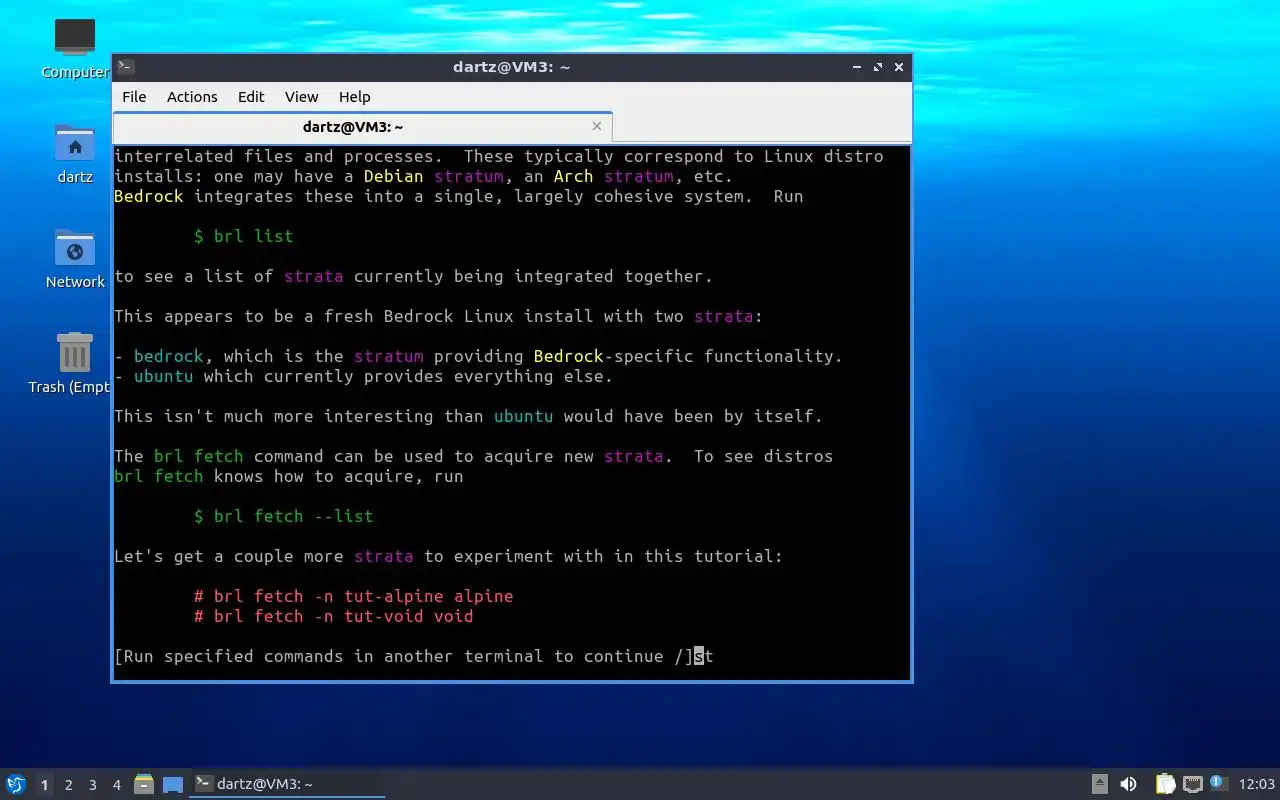Click the 12:03 panel clock
The width and height of the screenshot is (1280, 800).
(x=1257, y=784)
